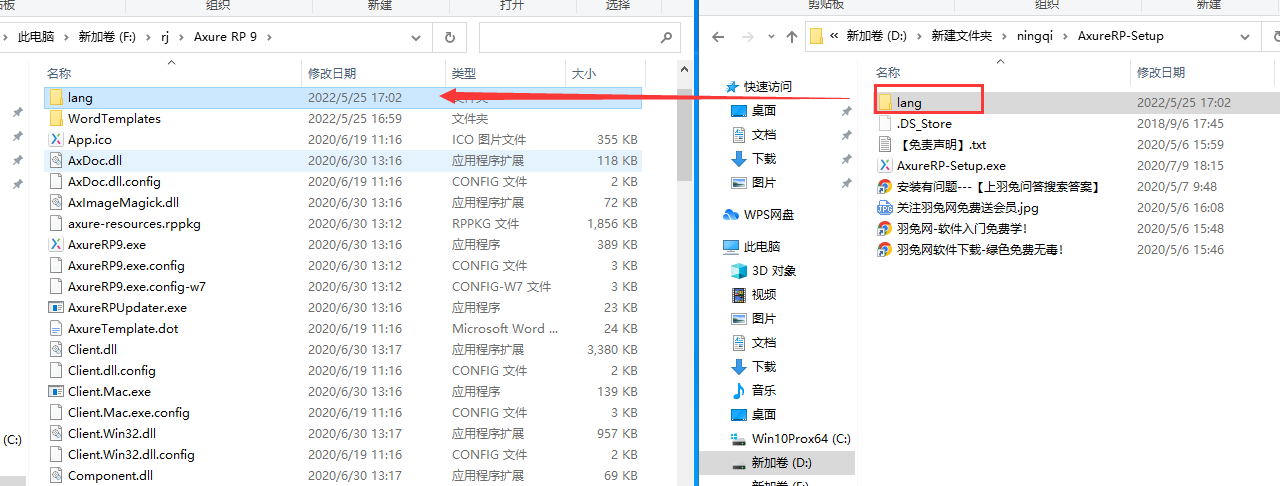The height and width of the screenshot is (486, 1280).
Task: Select the Client.dll.config file name
Action: pos(111,371)
